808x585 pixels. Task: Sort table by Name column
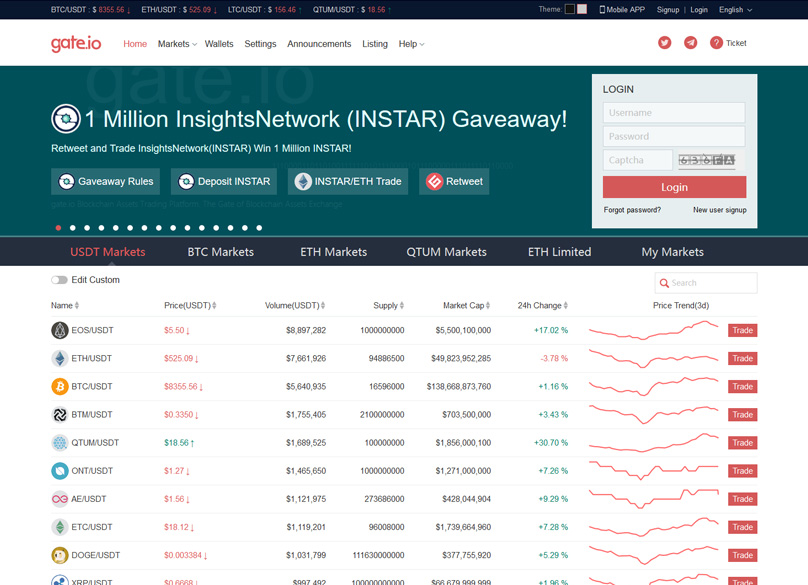click(x=65, y=306)
